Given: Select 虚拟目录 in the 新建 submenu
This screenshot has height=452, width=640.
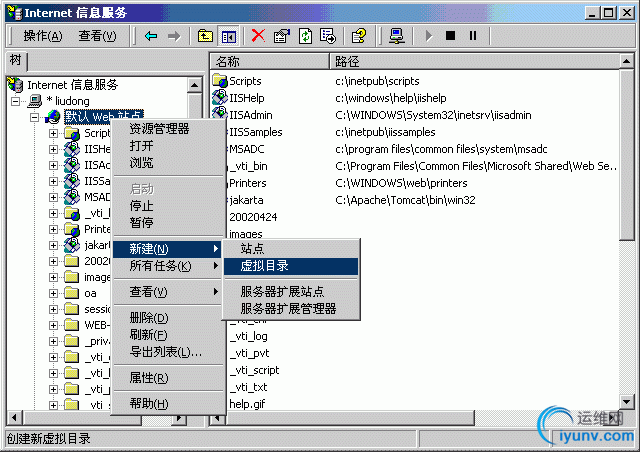Looking at the screenshot, I should [291, 266].
